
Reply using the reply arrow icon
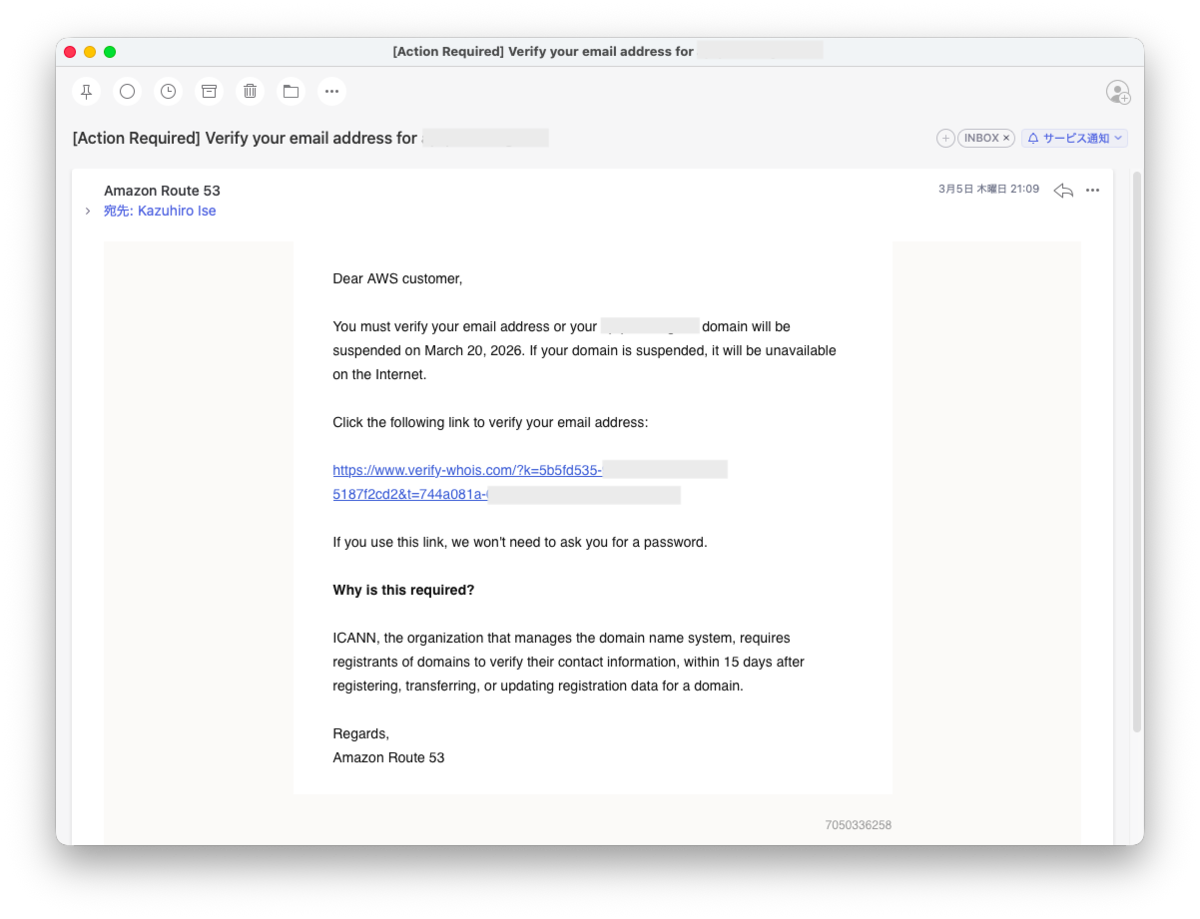[1063, 190]
